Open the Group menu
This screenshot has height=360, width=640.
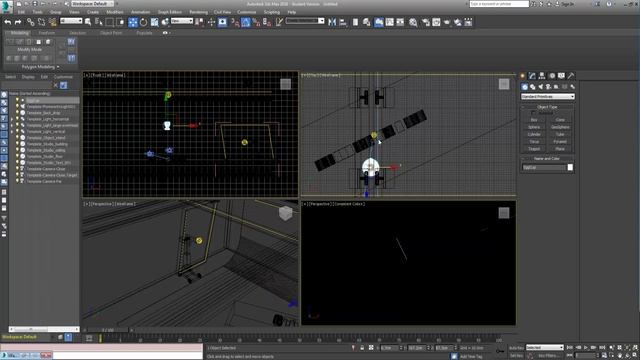[56, 12]
